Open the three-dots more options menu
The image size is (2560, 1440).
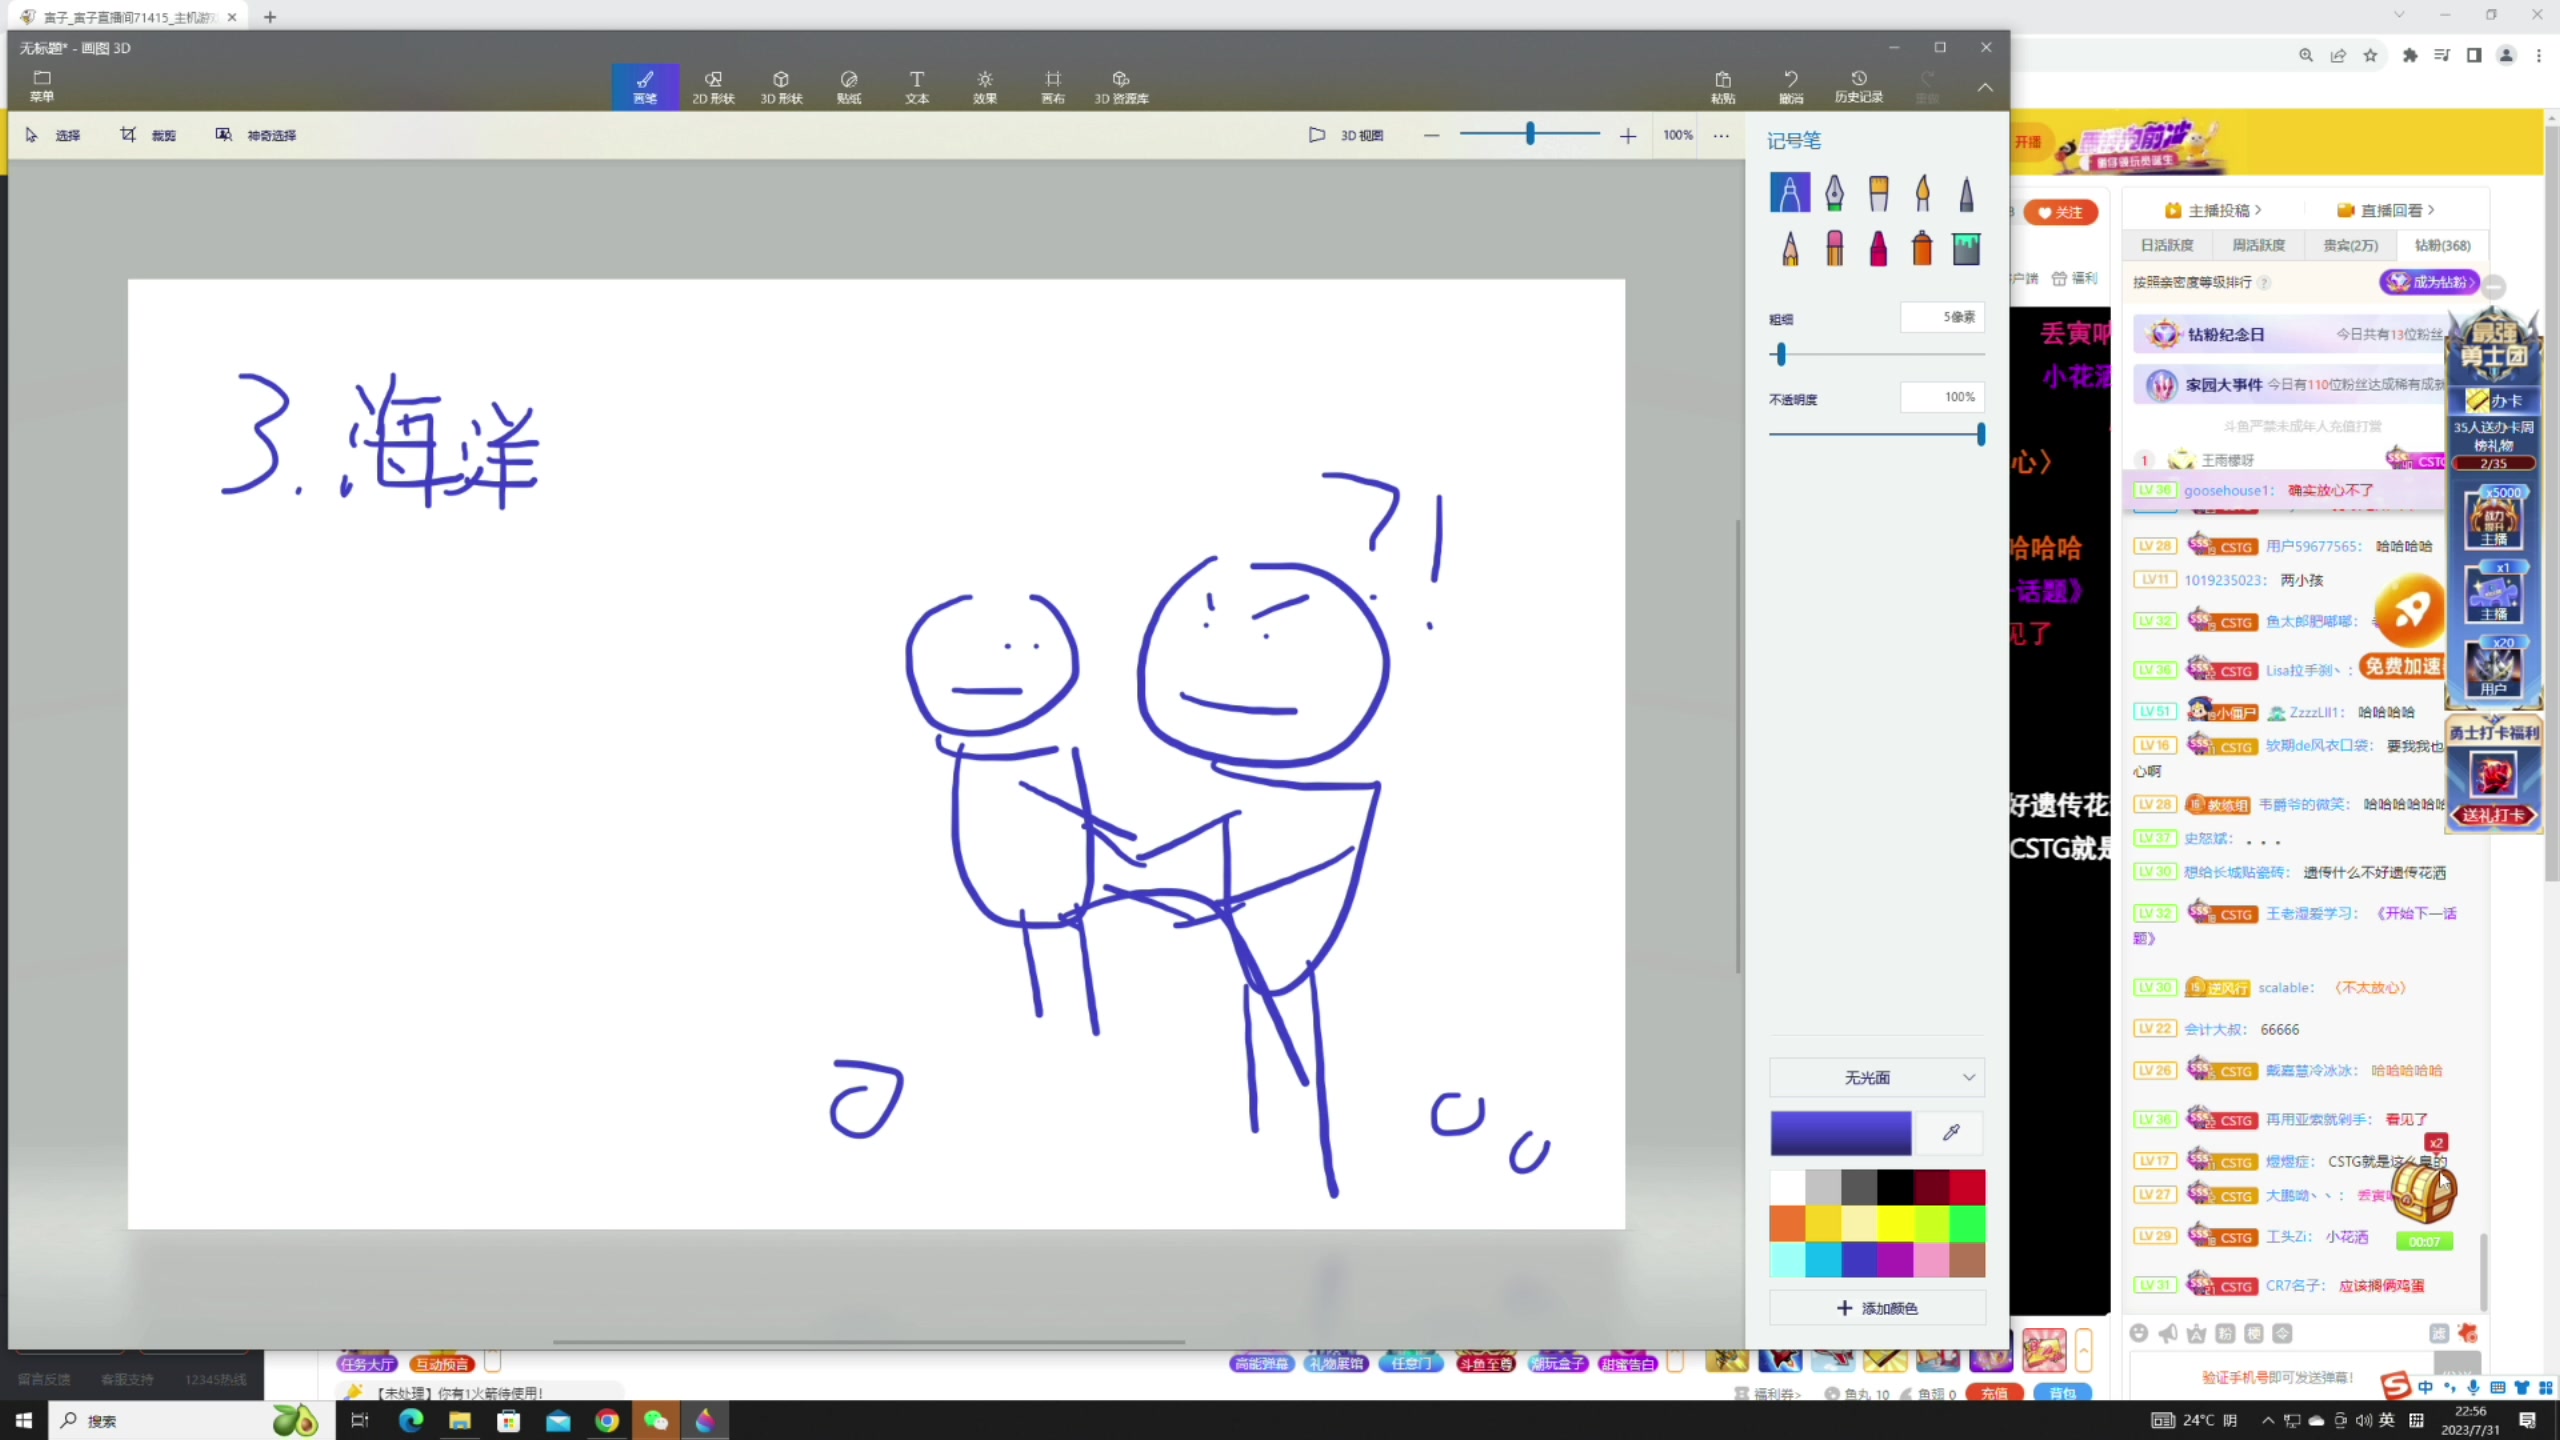[x=1721, y=135]
